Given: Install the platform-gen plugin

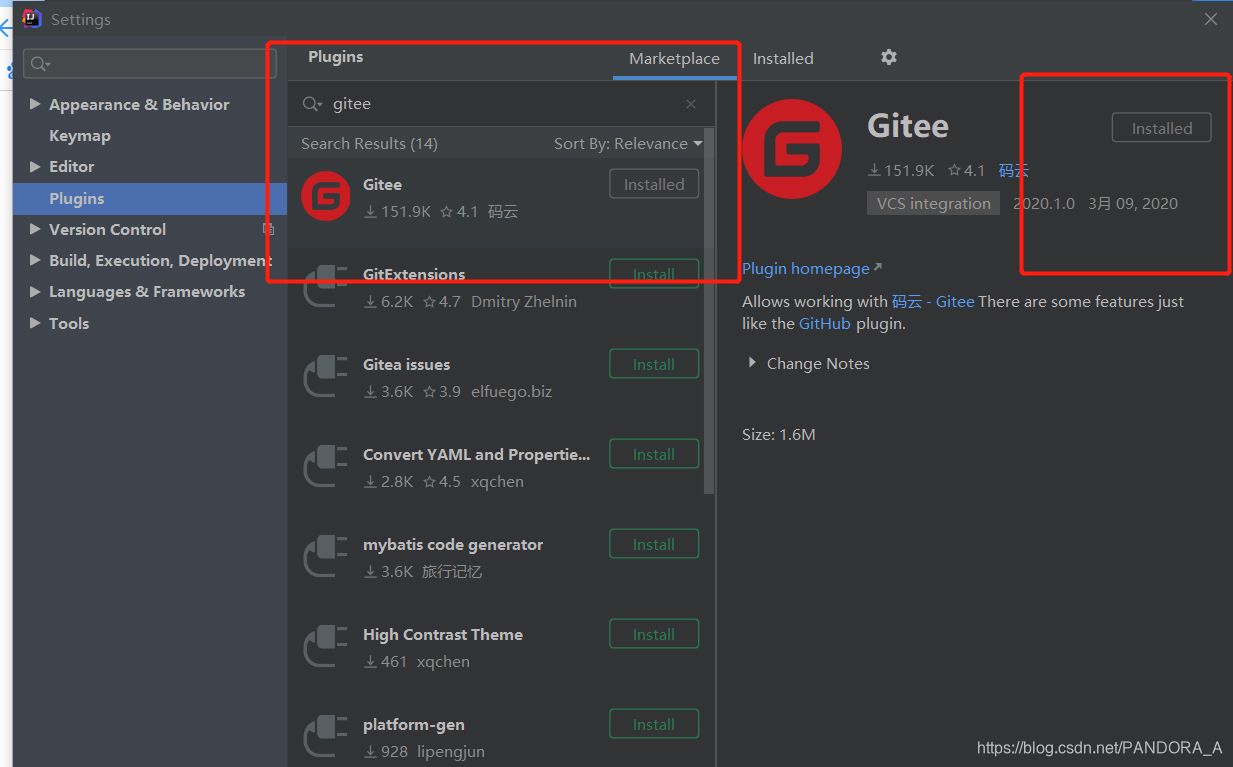Looking at the screenshot, I should tap(654, 724).
